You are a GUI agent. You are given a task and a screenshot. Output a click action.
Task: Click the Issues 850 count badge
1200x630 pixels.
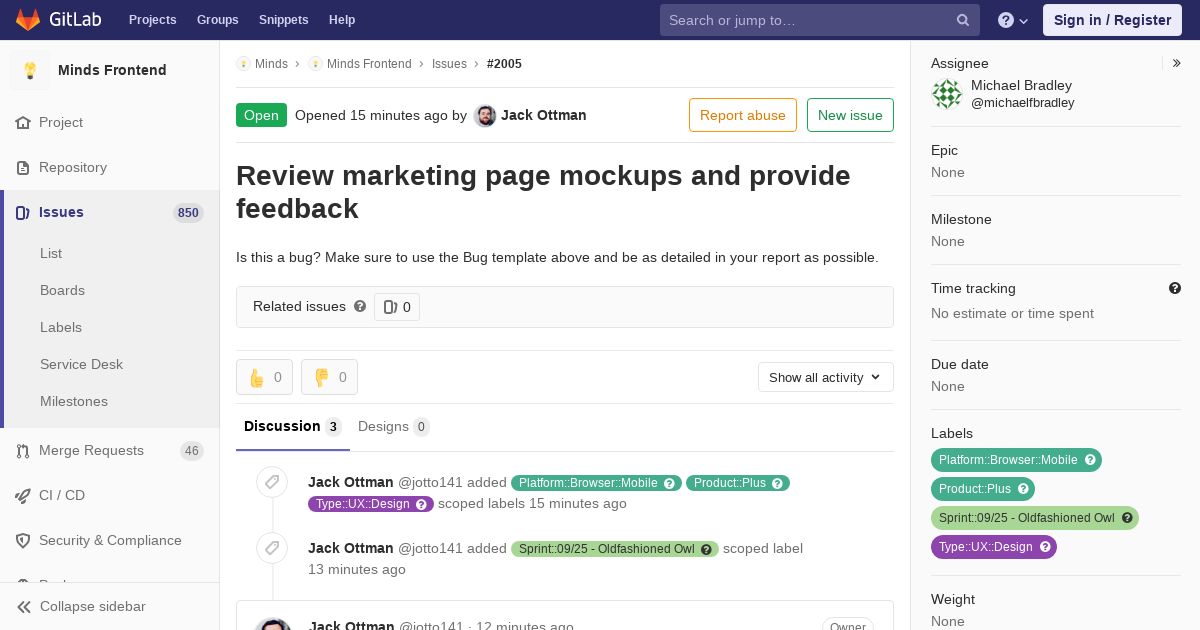(x=188, y=212)
